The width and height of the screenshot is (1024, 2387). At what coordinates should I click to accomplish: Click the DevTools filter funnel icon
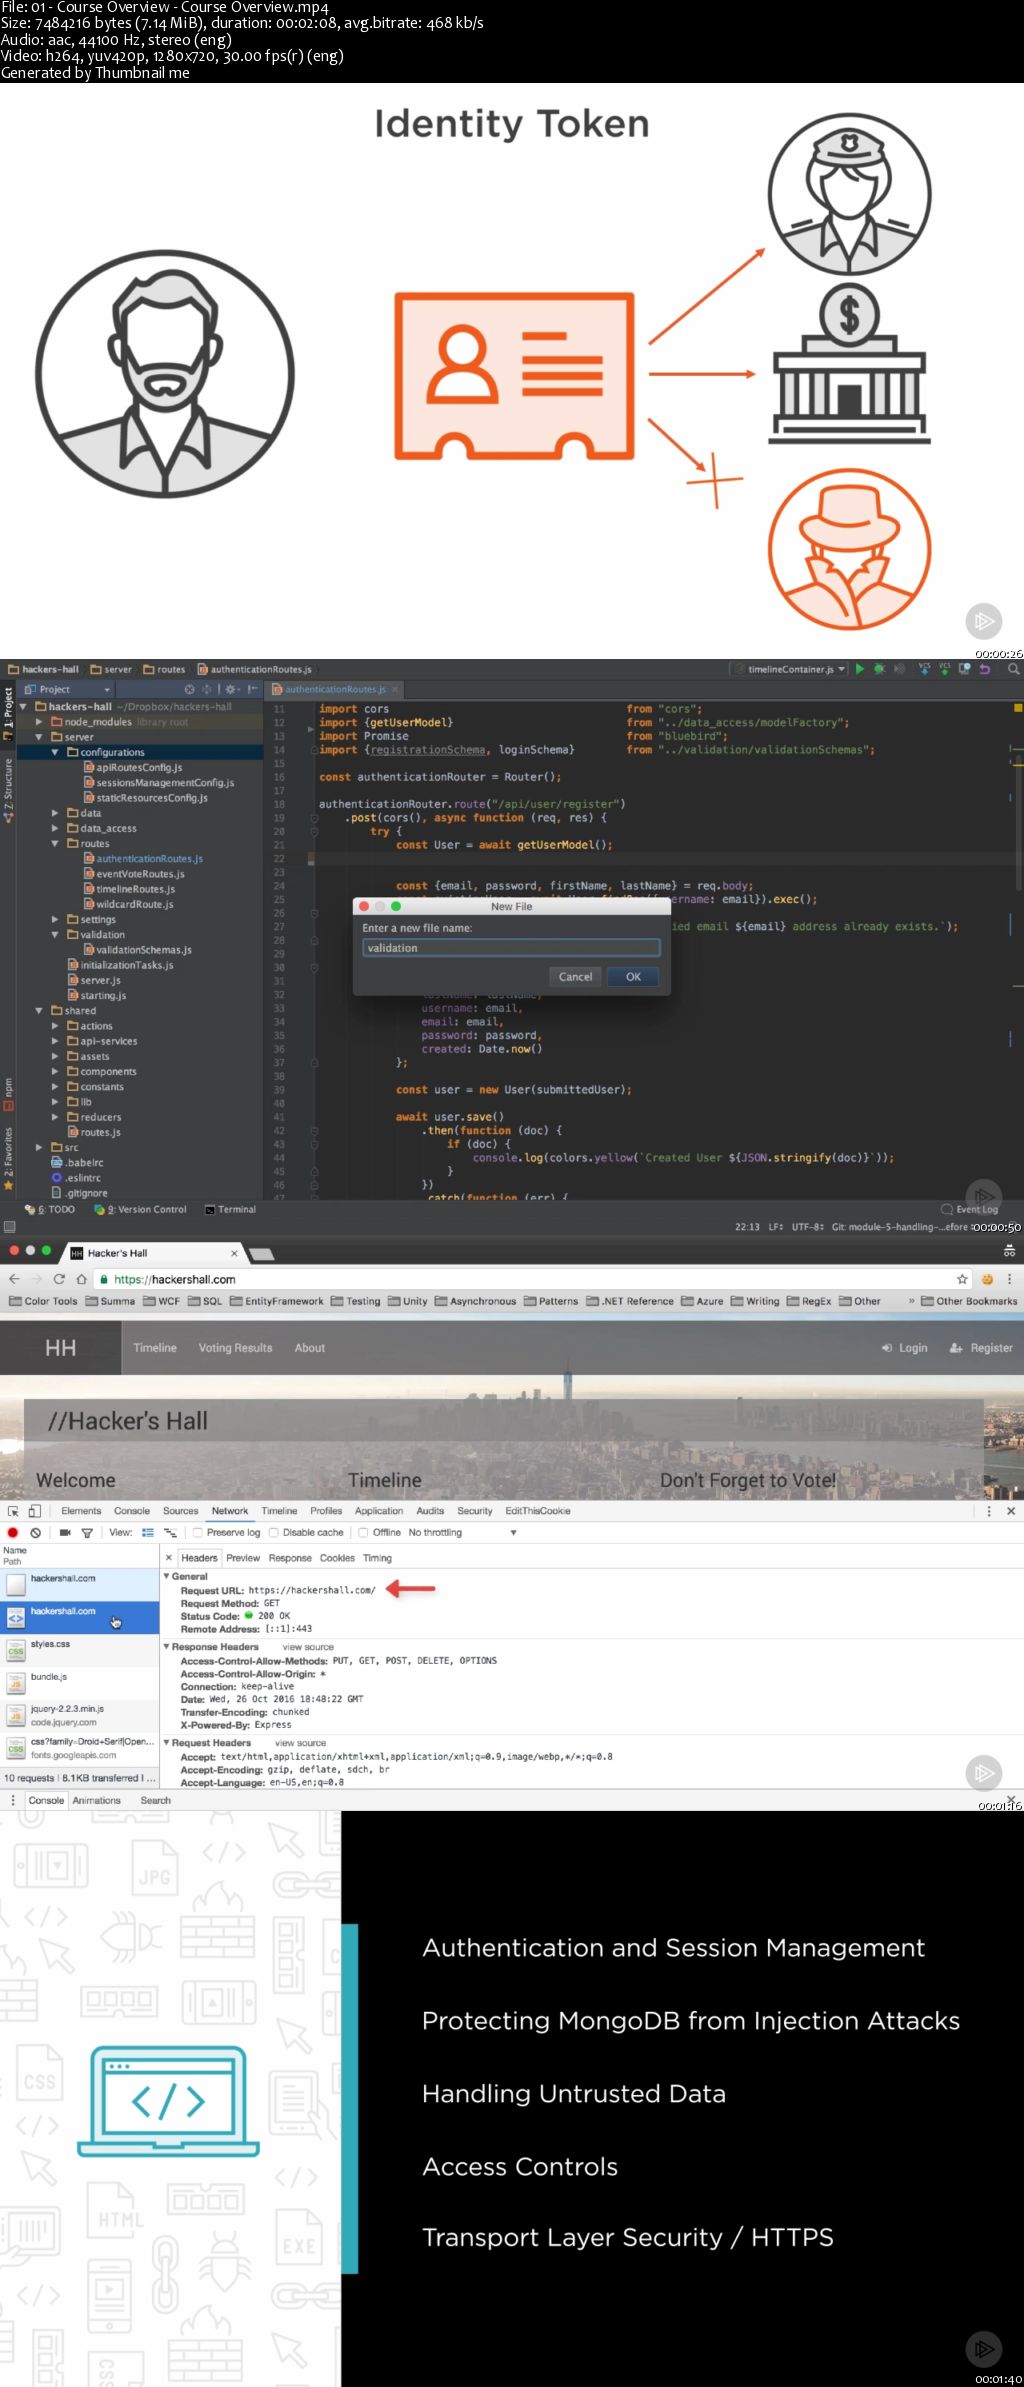click(87, 1532)
